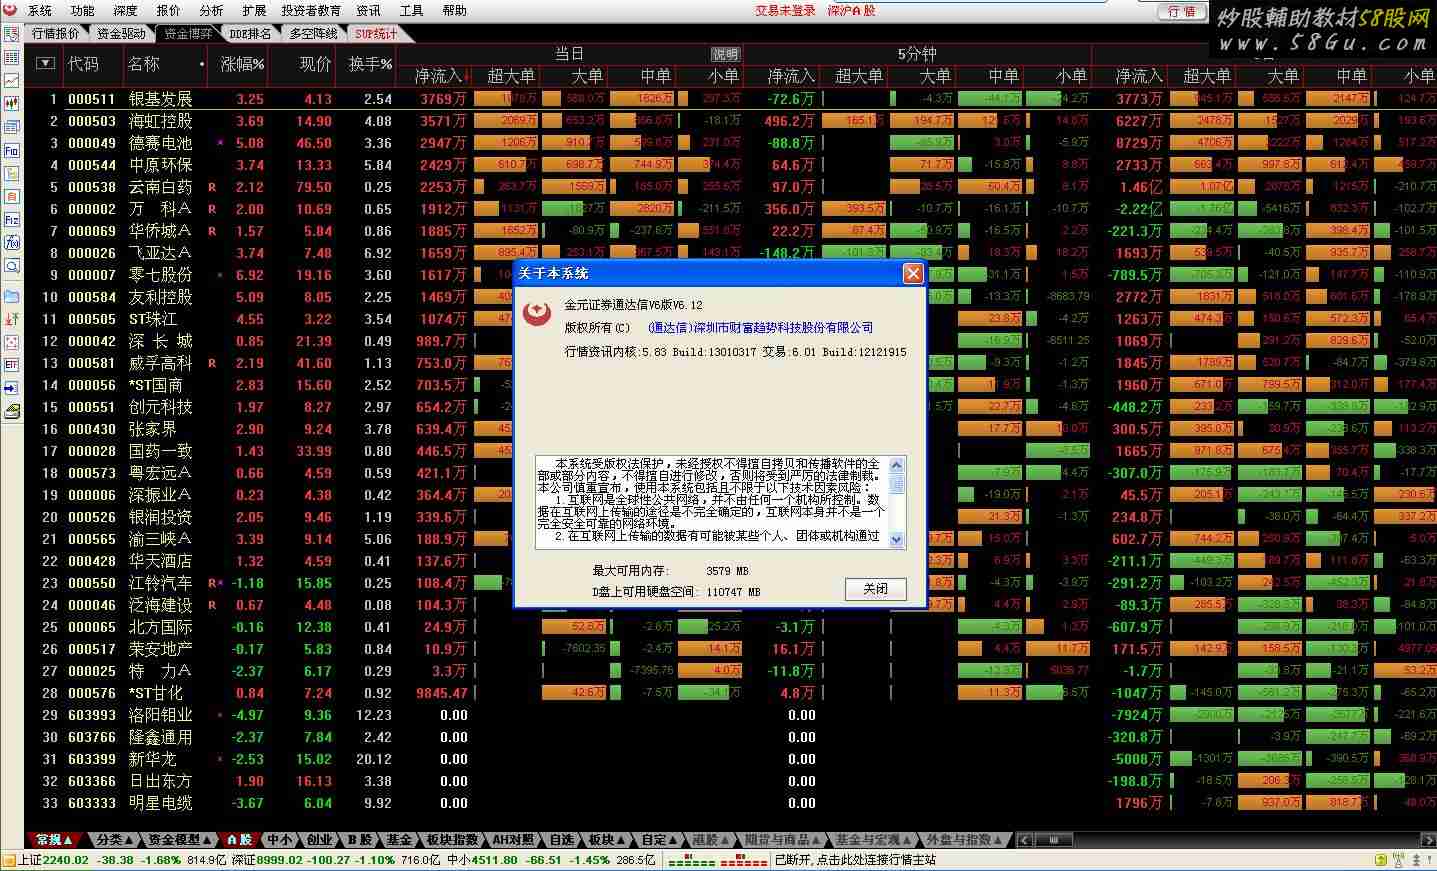
Task: Expand the 资金模型 bottom tab menu
Action: tap(208, 840)
